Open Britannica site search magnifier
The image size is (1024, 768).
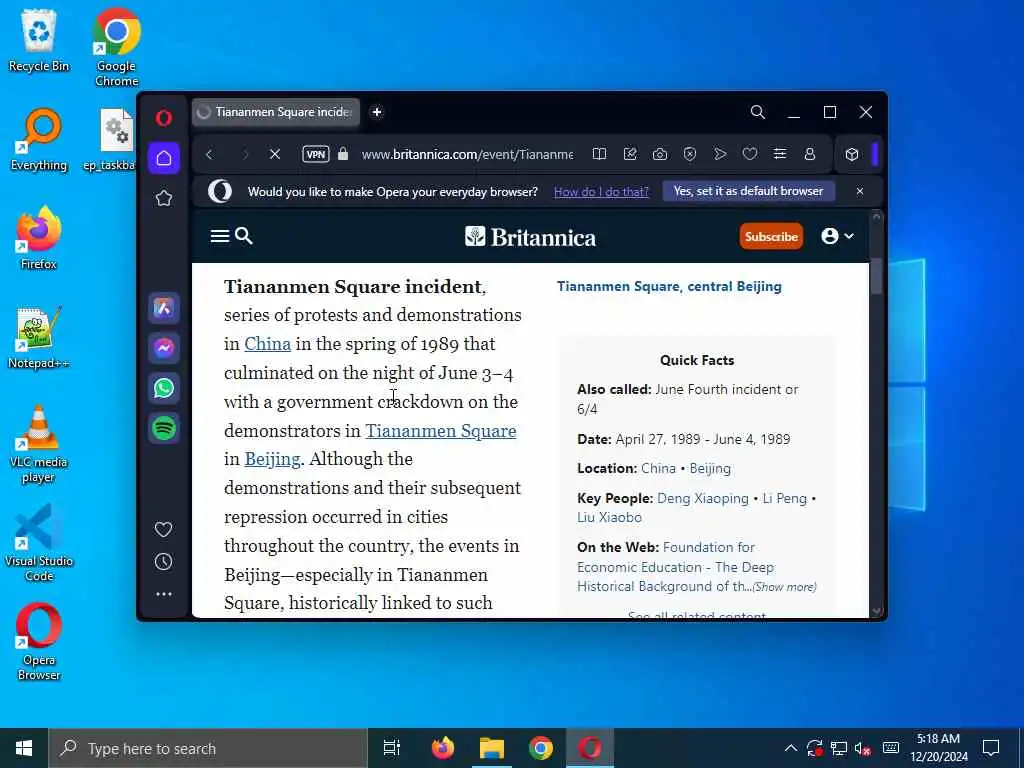[244, 236]
